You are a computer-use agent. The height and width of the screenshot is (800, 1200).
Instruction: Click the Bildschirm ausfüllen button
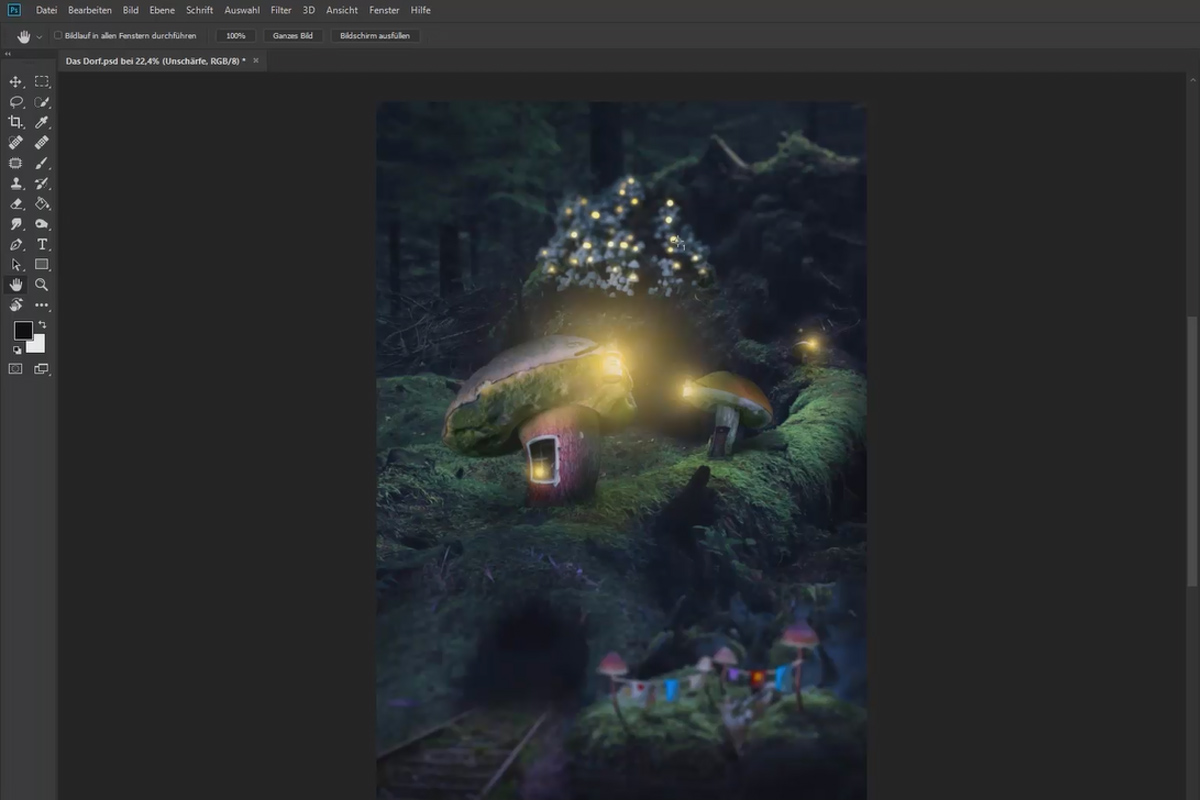pyautogui.click(x=376, y=35)
